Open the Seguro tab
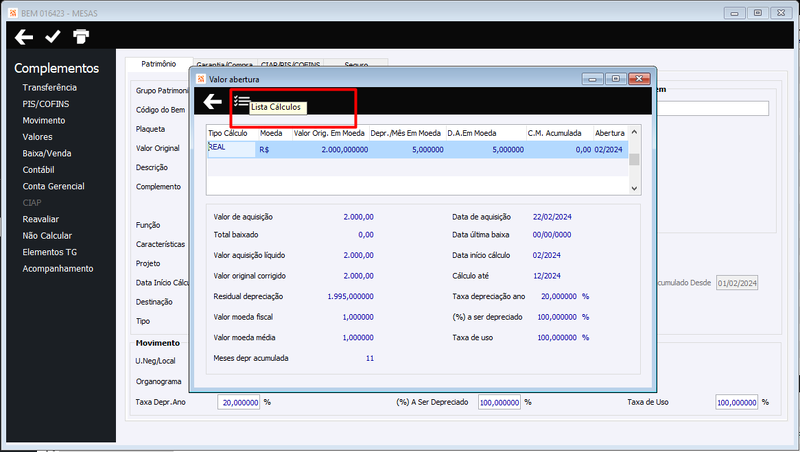Screen dimensions: 800x452 (356, 64)
